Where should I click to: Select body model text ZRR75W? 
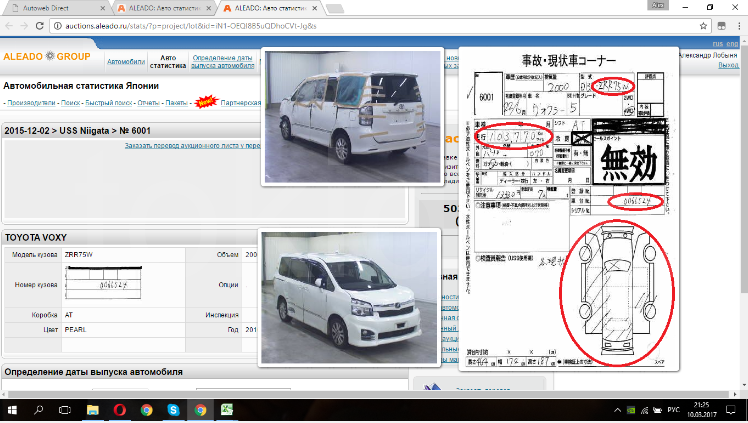tap(79, 255)
